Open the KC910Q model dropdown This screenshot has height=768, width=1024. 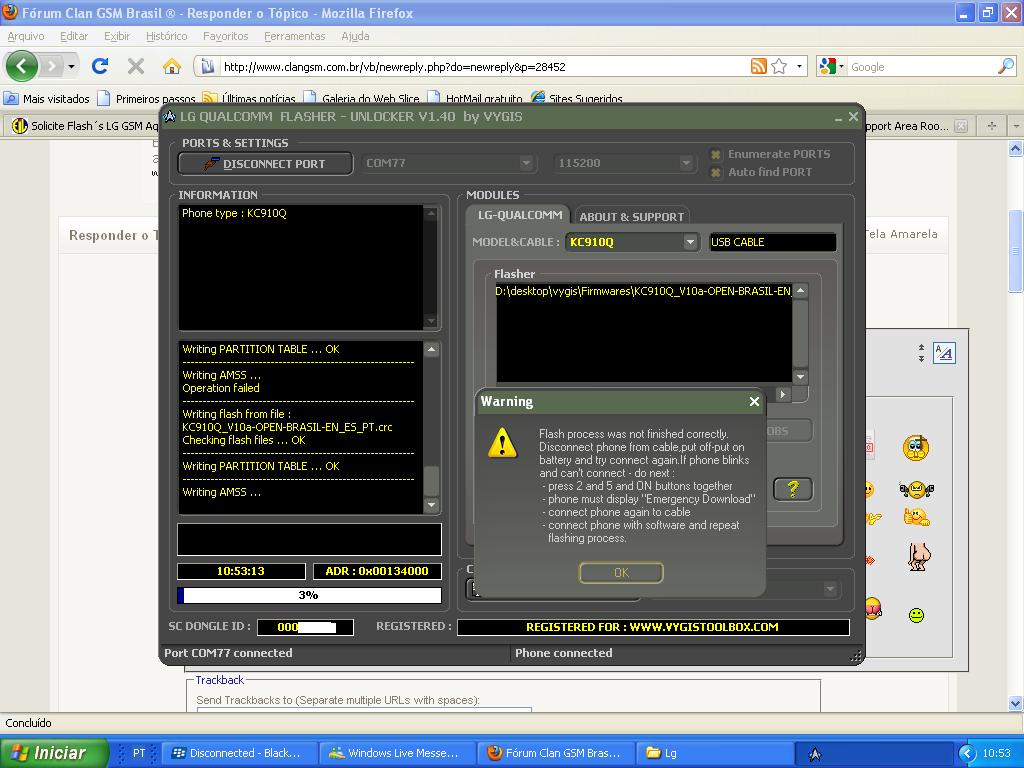click(690, 242)
